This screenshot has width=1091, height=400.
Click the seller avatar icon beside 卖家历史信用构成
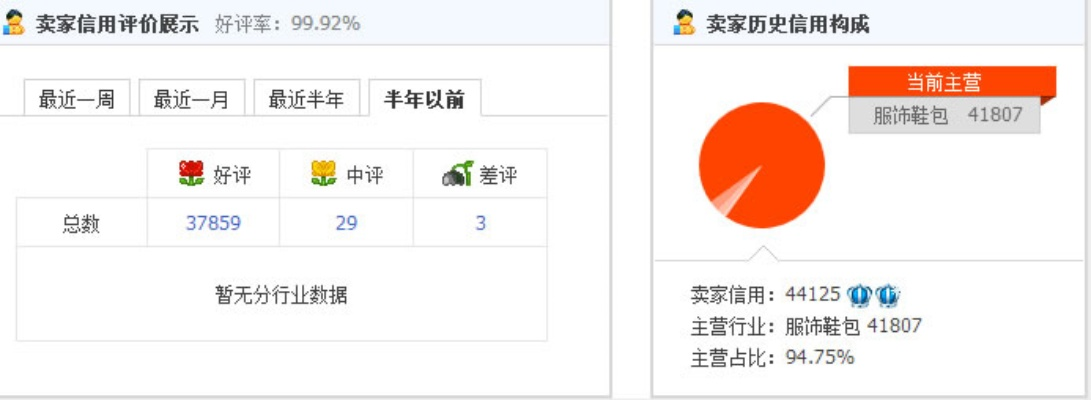coord(684,23)
